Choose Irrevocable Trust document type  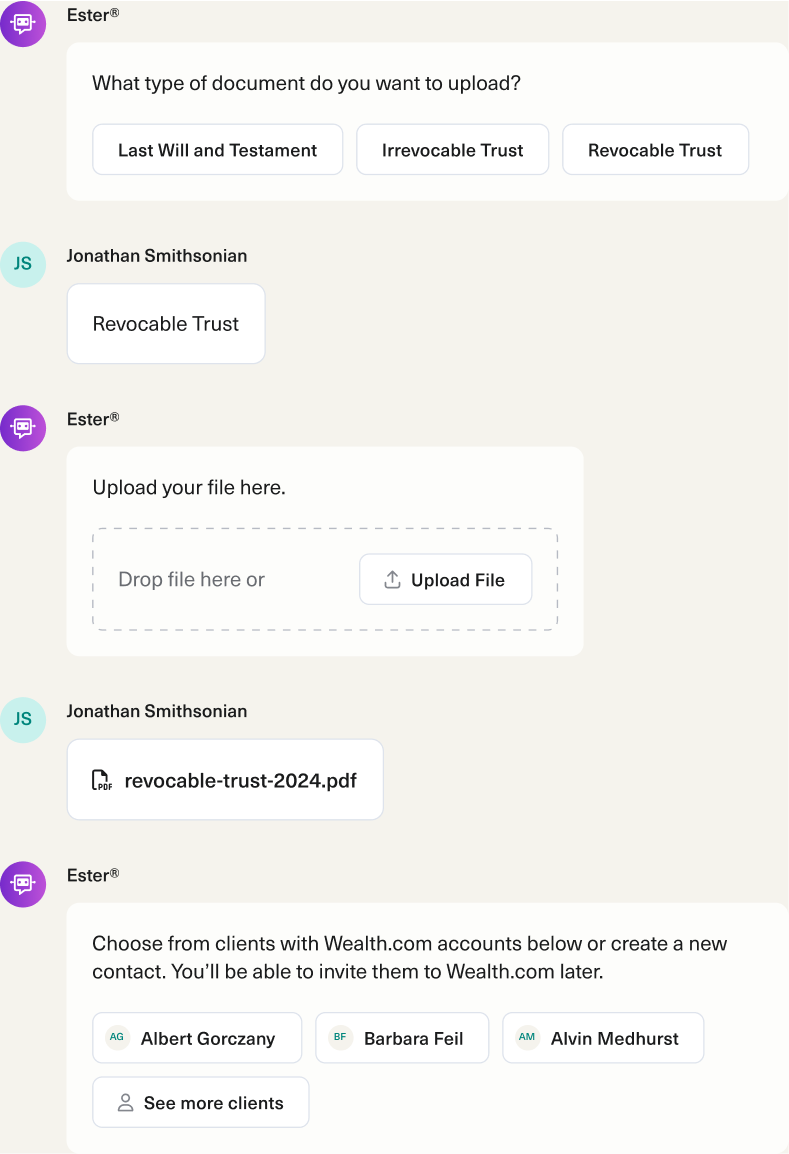(453, 149)
